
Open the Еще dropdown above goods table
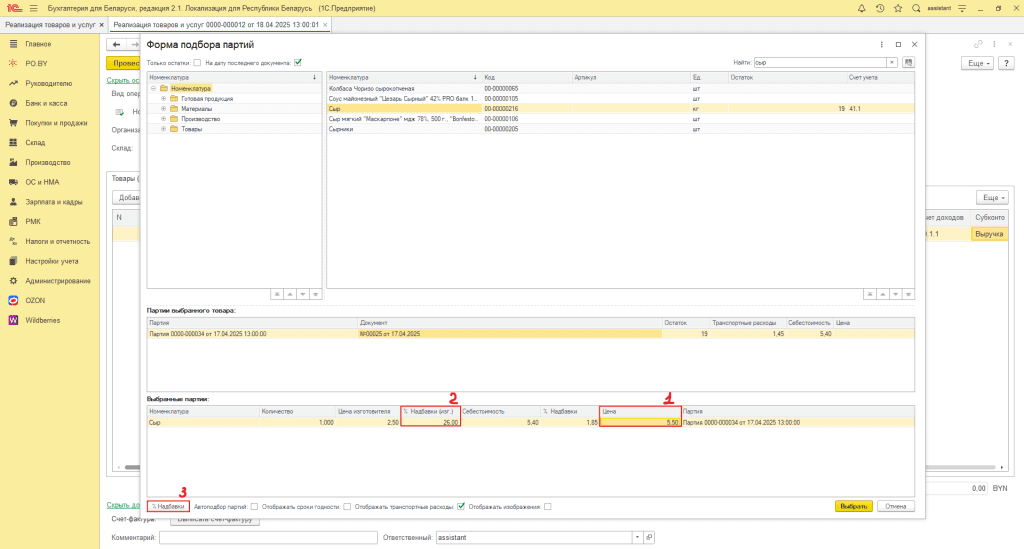click(x=993, y=198)
